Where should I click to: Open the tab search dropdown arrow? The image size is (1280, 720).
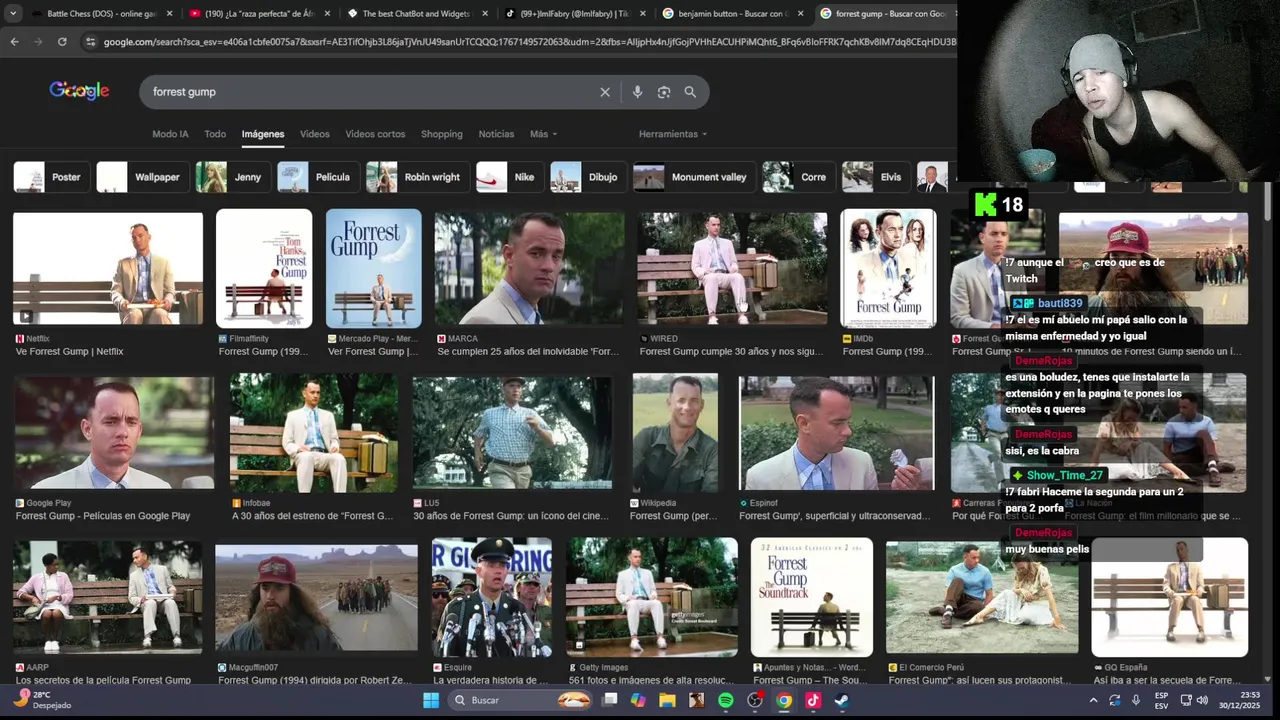pyautogui.click(x=13, y=14)
